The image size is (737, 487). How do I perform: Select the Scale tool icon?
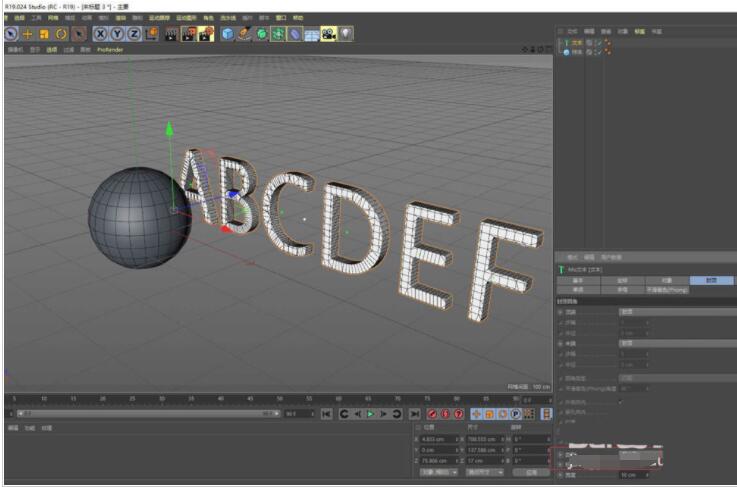pyautogui.click(x=44, y=34)
